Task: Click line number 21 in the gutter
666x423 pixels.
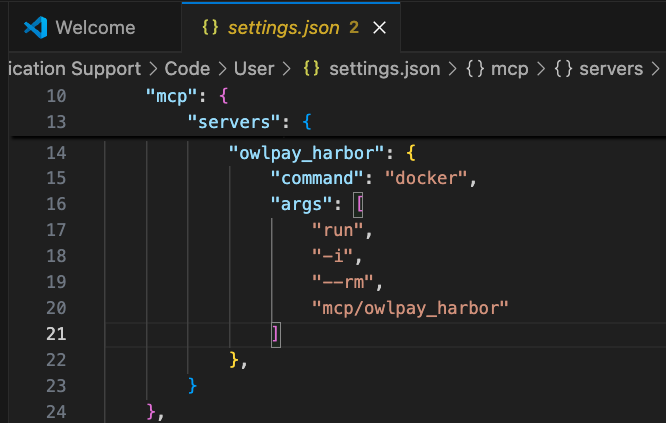Action: (x=56, y=334)
